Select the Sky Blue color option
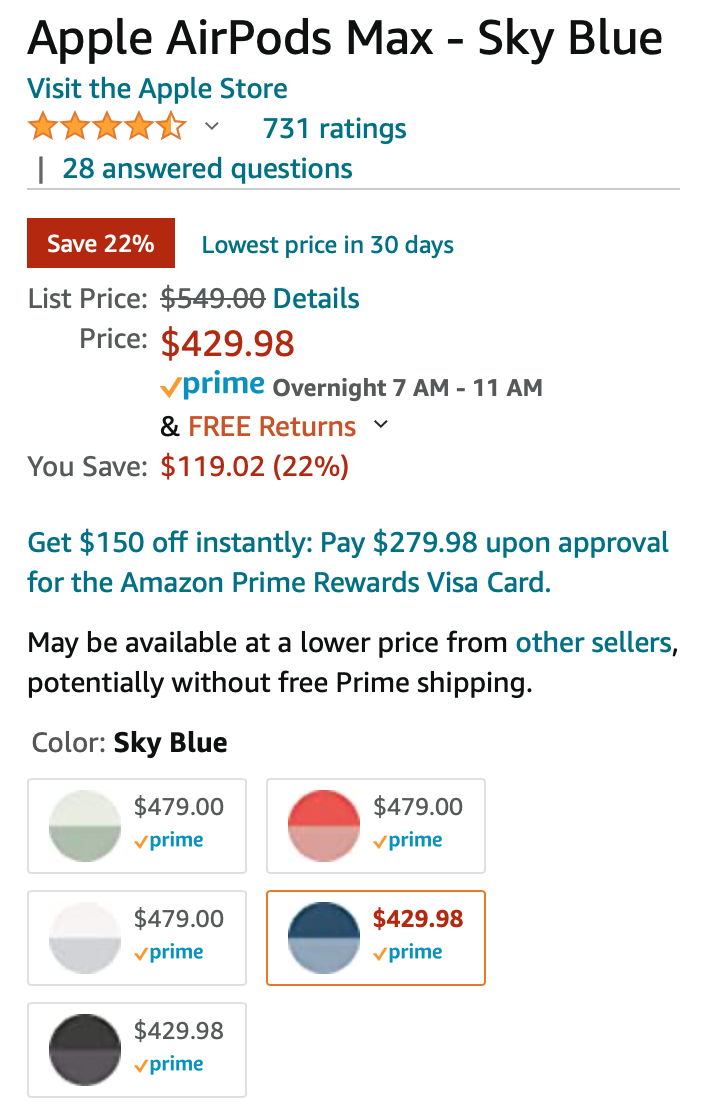 (323, 938)
